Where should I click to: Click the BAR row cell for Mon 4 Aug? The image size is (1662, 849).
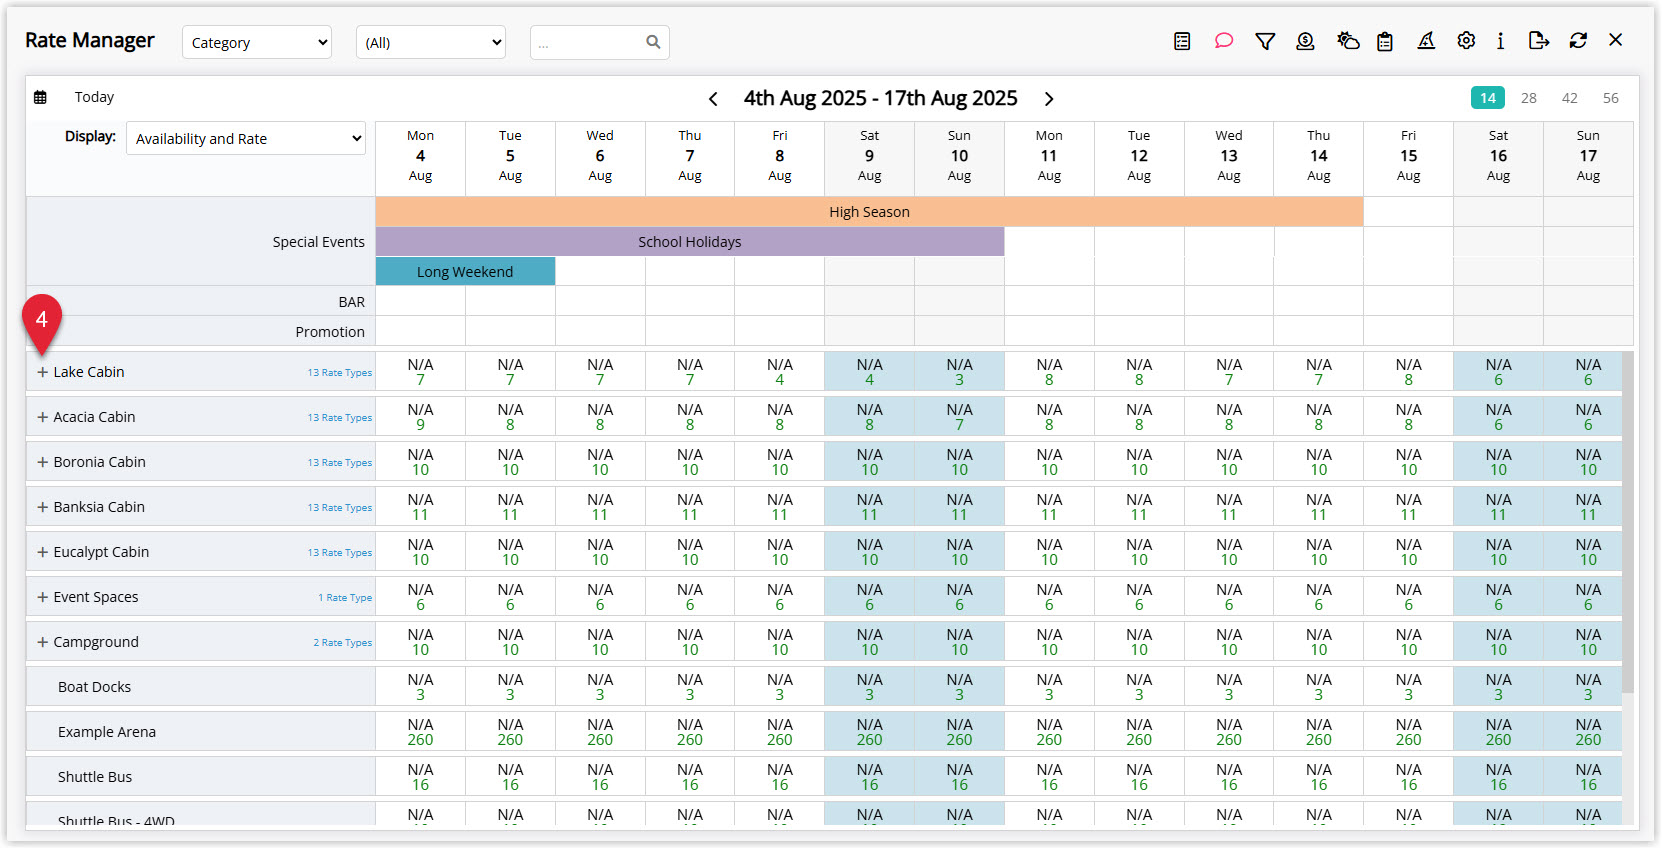[x=420, y=301]
